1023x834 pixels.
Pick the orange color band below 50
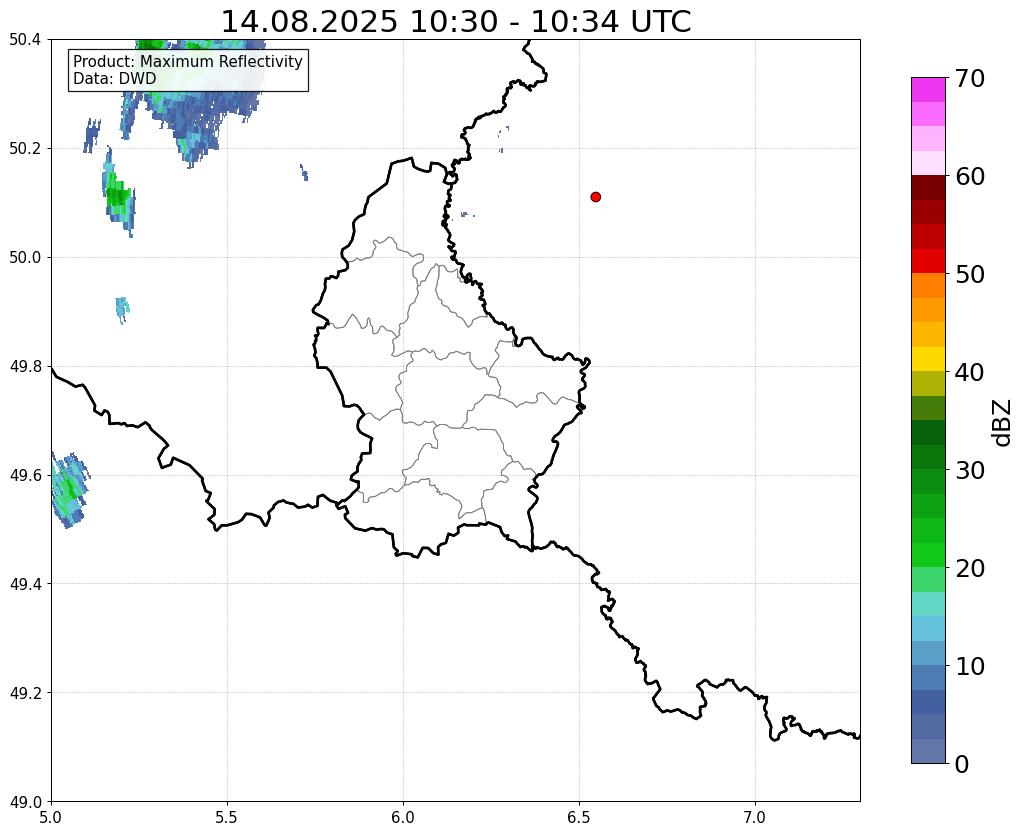tap(928, 286)
